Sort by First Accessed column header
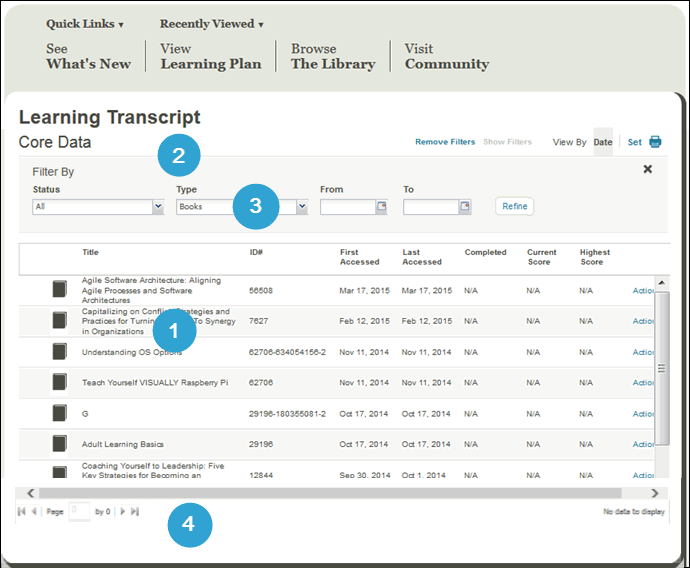 point(359,257)
